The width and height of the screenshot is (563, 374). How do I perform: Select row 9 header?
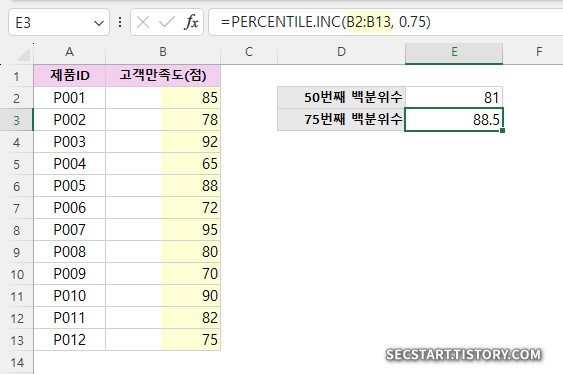[17, 252]
